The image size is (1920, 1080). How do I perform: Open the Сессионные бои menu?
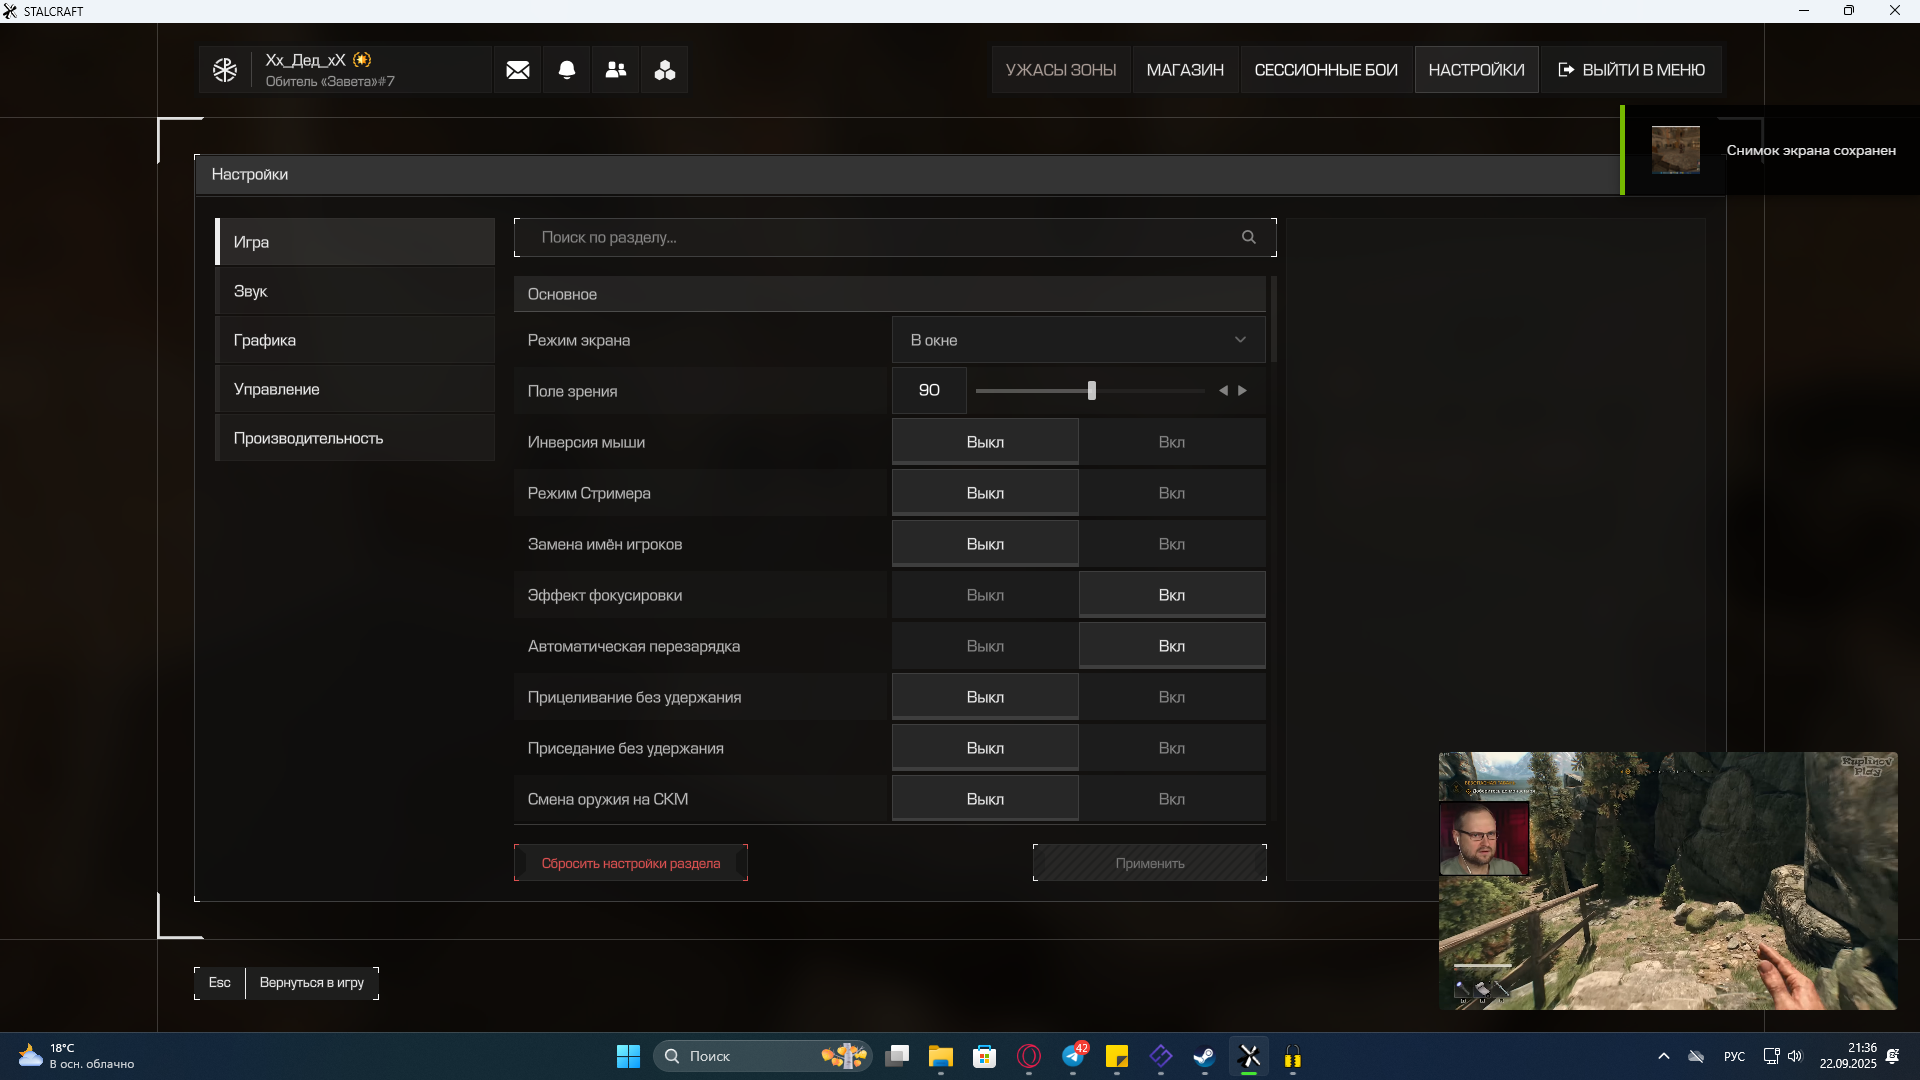(1325, 70)
